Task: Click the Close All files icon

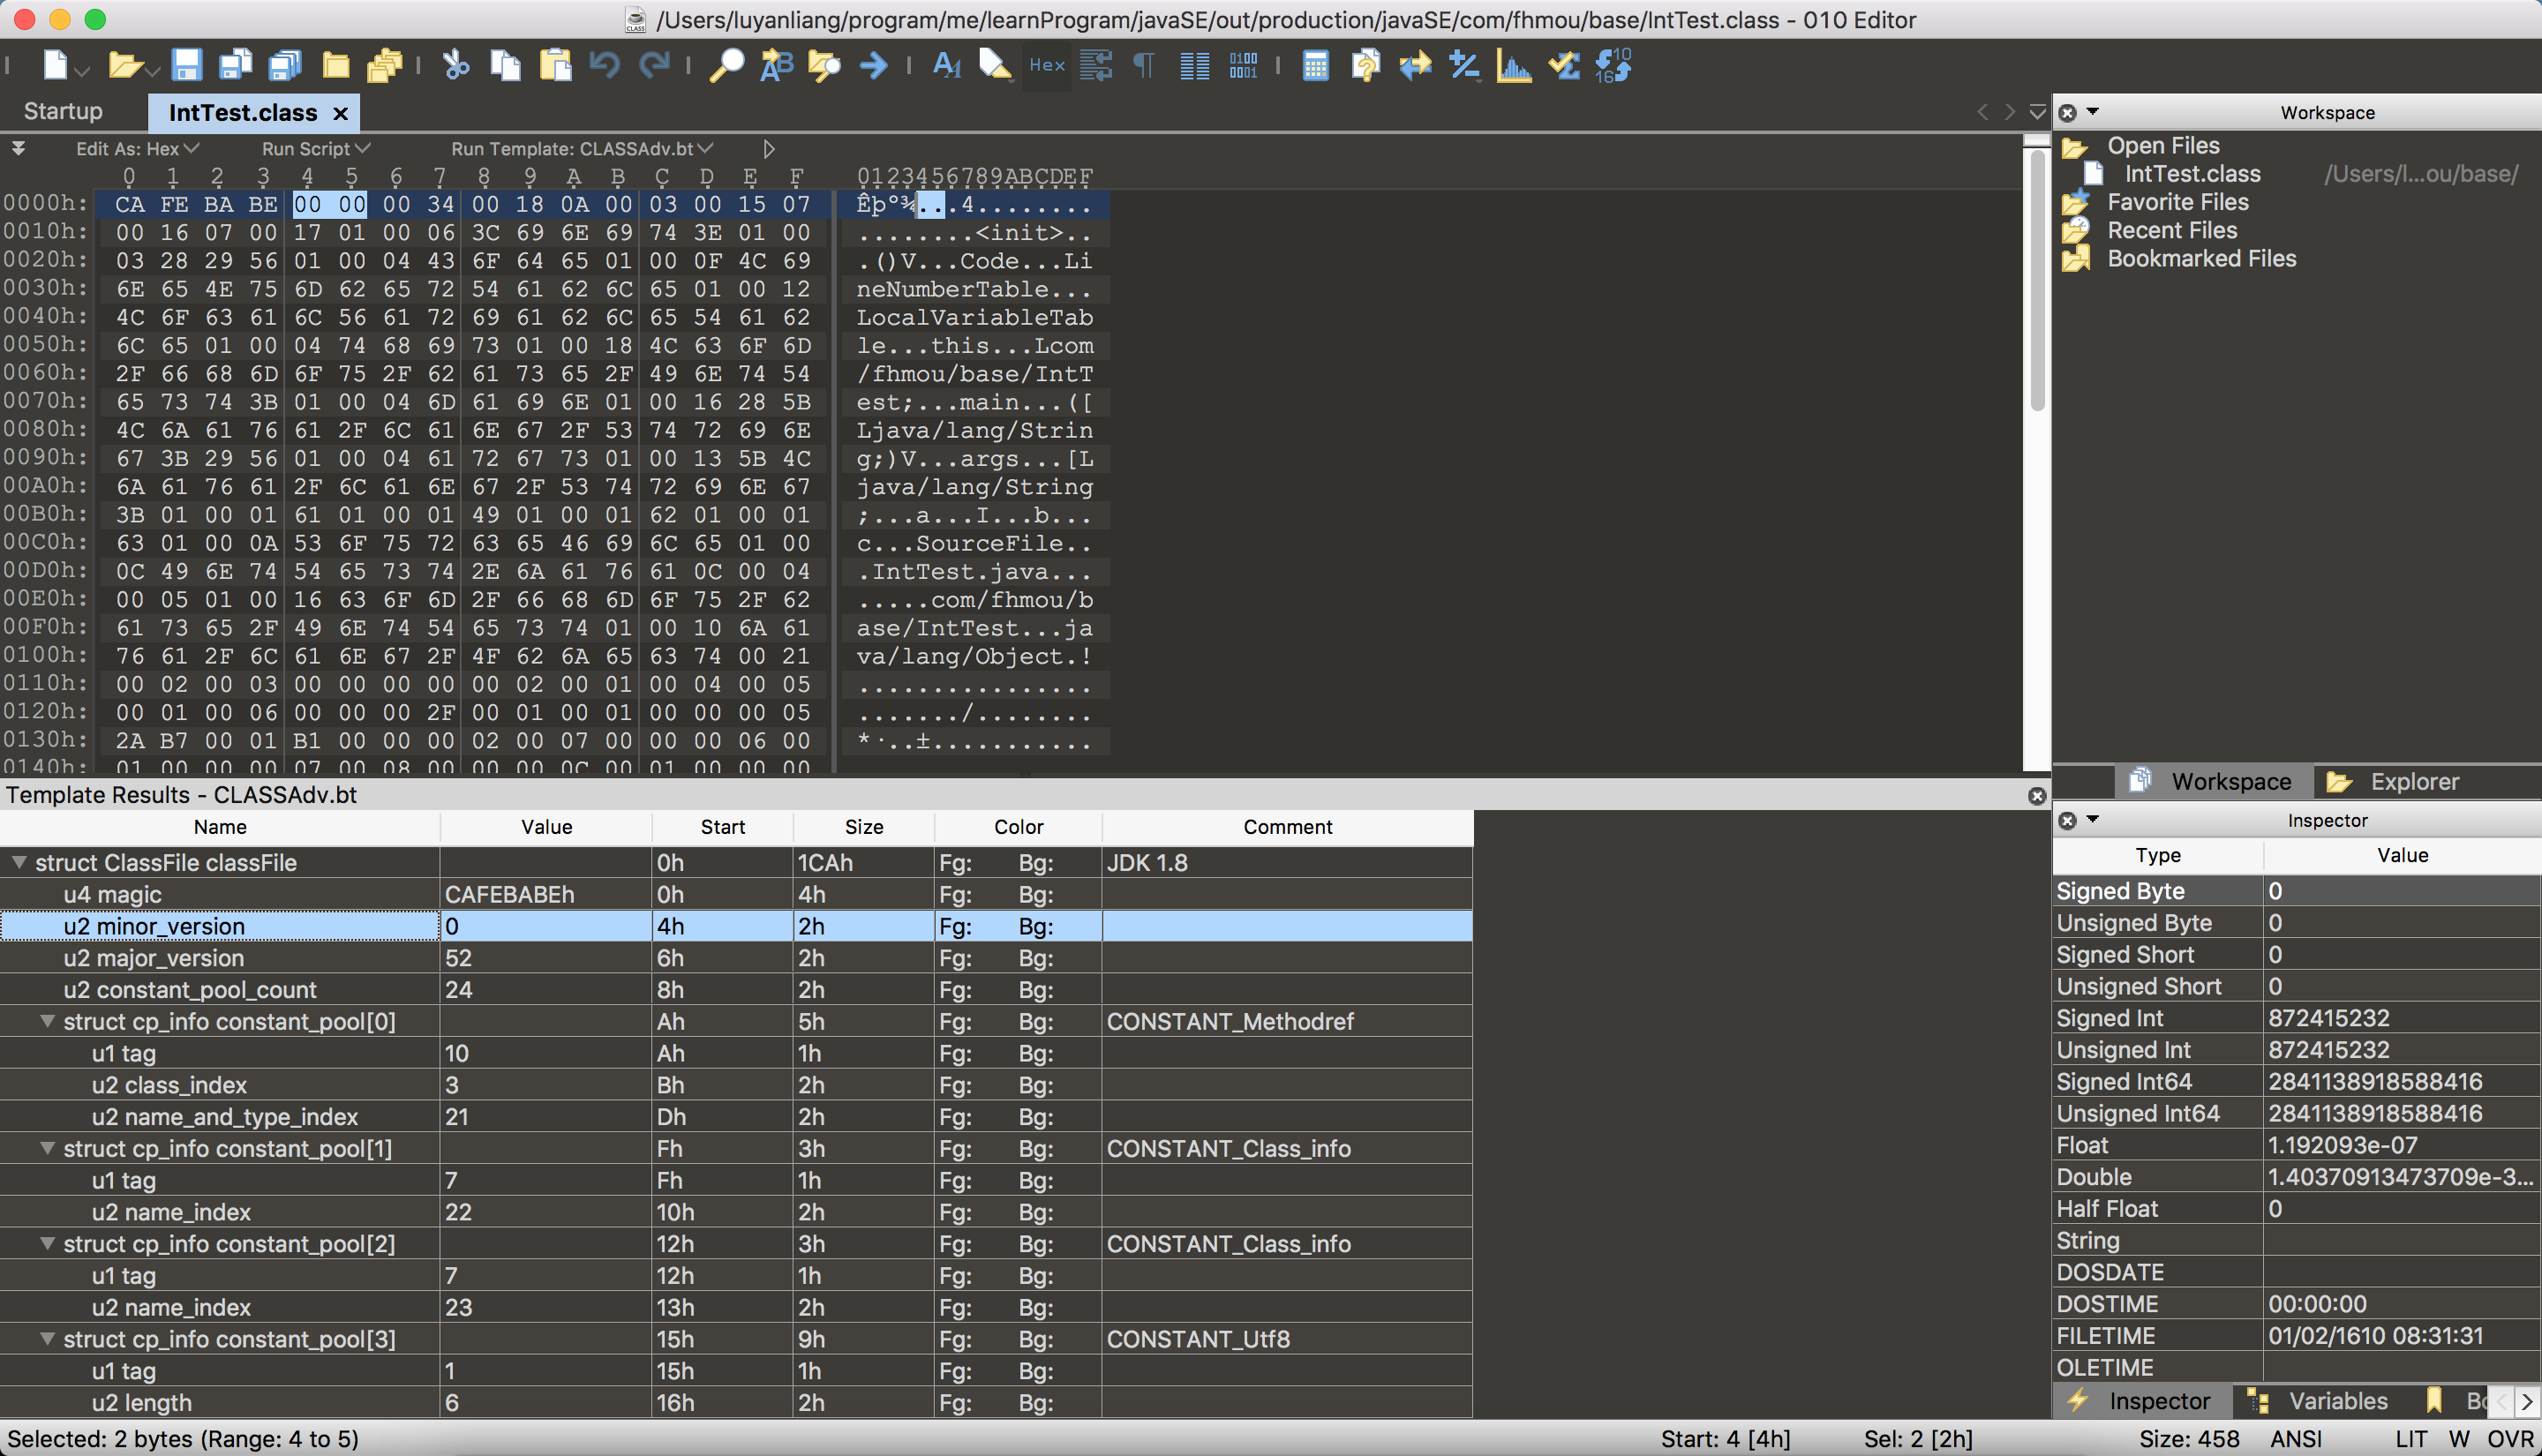Action: pos(385,66)
